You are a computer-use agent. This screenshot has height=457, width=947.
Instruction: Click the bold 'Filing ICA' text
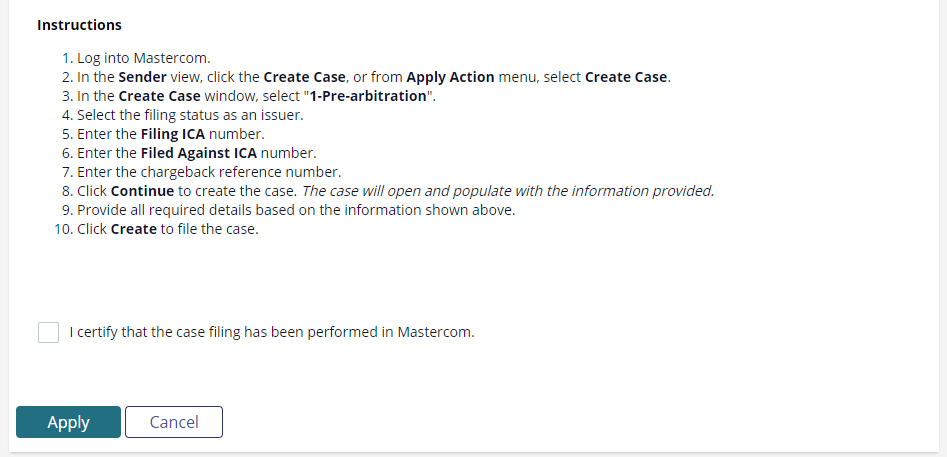pyautogui.click(x=173, y=134)
